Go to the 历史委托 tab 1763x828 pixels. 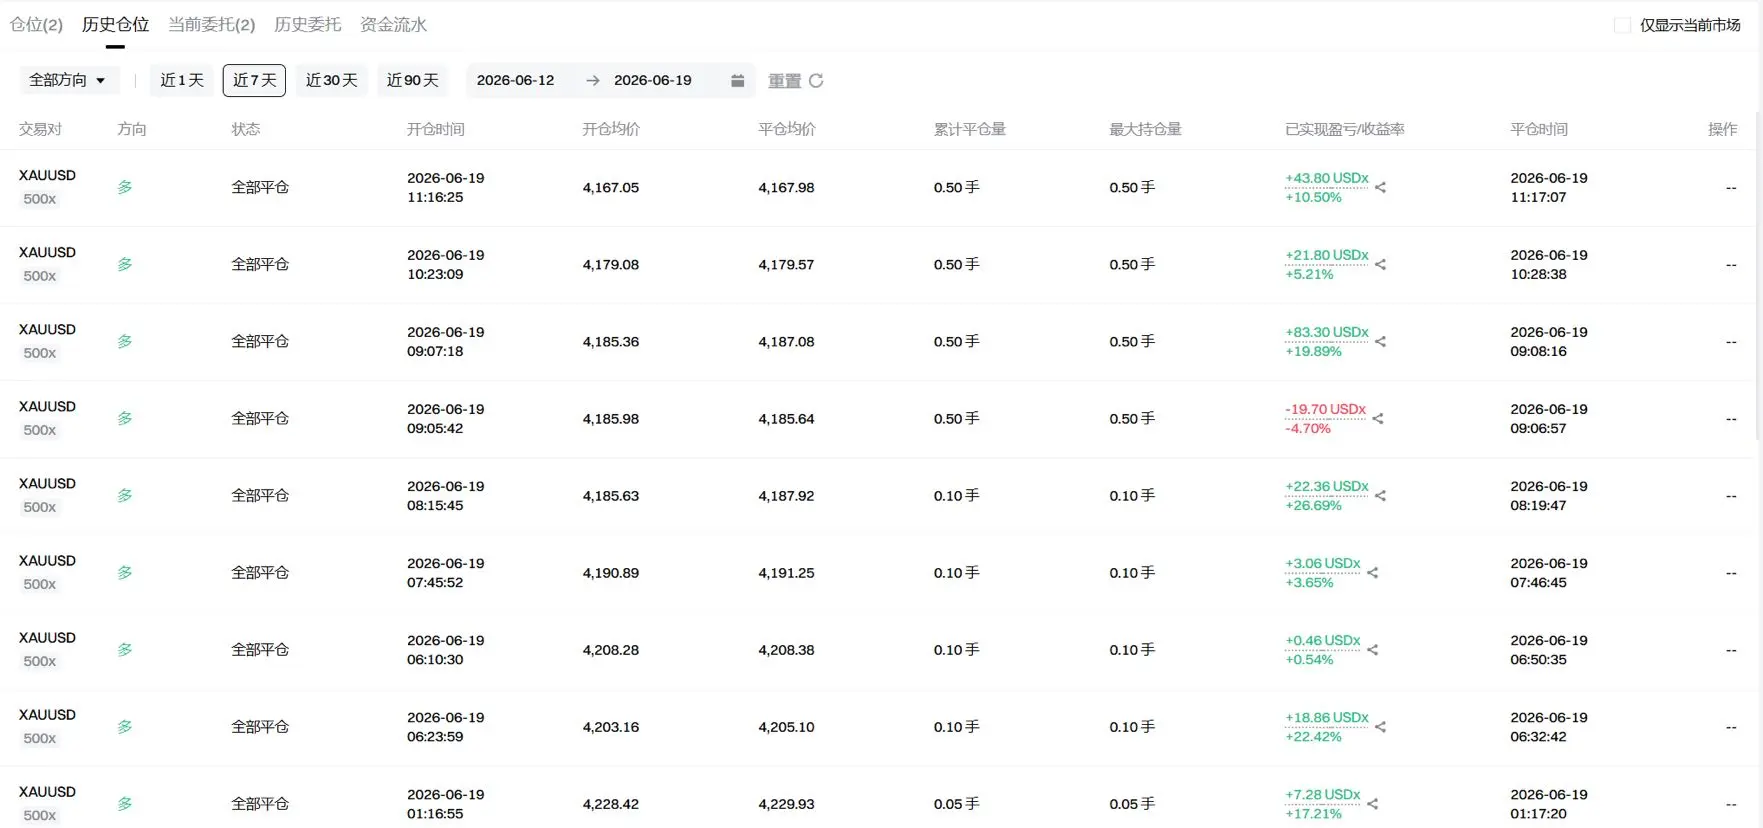[307, 24]
